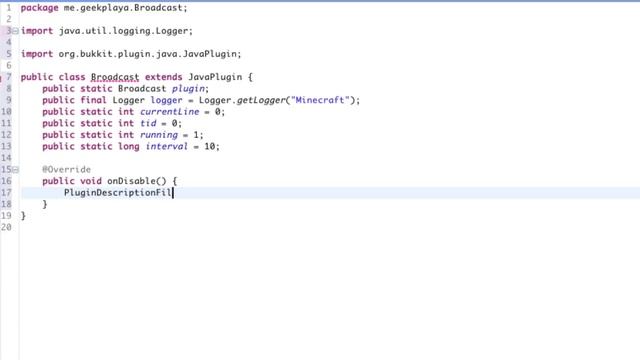Click the 'running' variable on line 12
Image resolution: width=640 pixels, height=360 pixels.
coord(159,135)
